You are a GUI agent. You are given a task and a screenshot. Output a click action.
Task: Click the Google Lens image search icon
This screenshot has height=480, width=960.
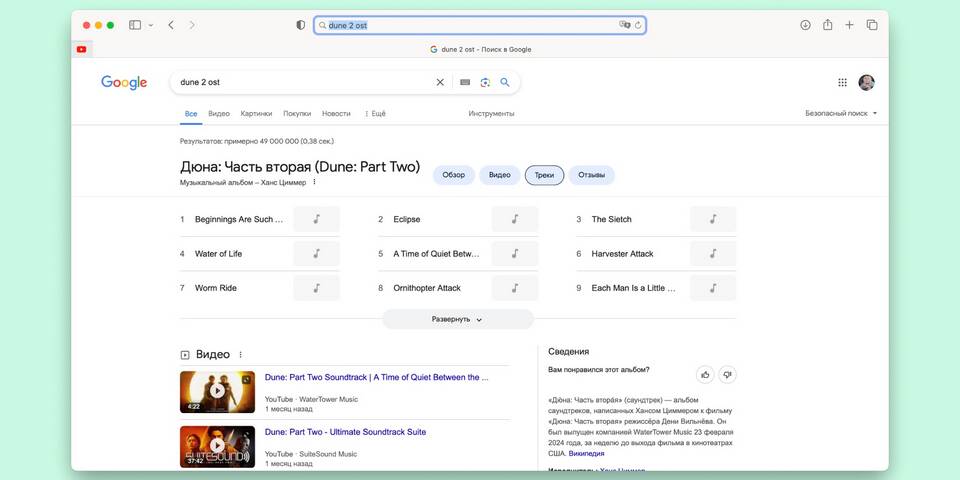(x=485, y=83)
